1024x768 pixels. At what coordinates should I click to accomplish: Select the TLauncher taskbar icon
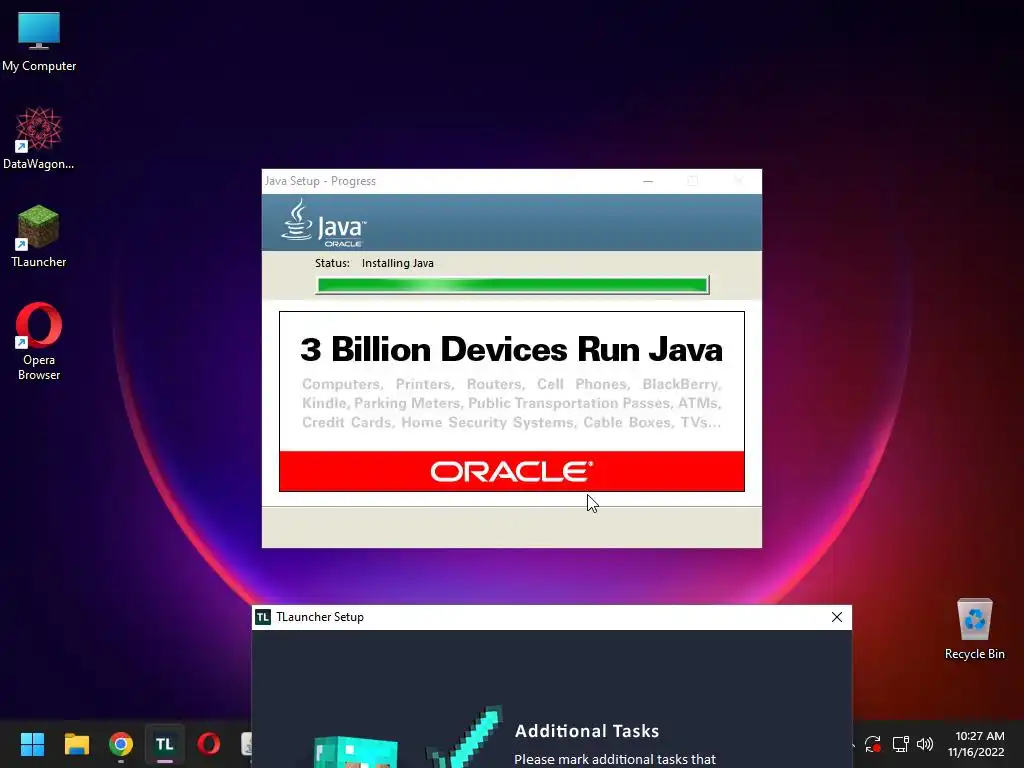click(165, 744)
